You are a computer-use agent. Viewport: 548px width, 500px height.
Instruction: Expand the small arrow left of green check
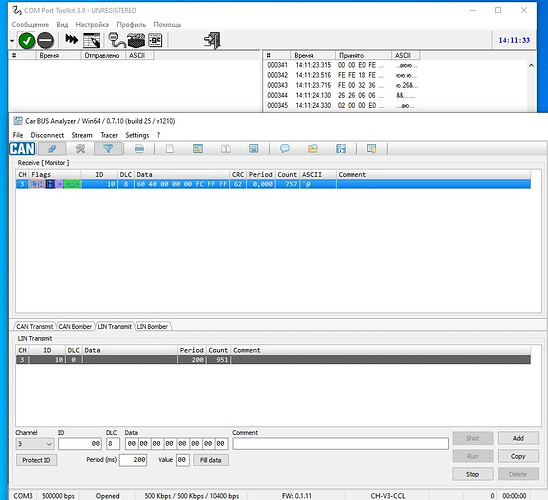[12, 41]
